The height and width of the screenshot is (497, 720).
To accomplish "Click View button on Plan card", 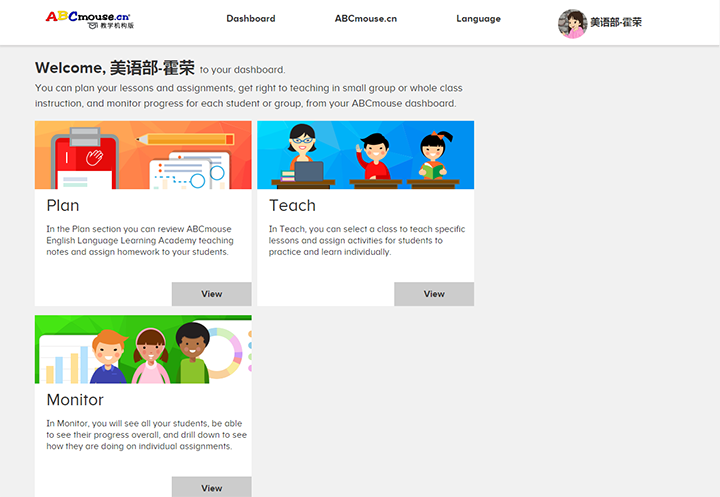I will click(212, 294).
